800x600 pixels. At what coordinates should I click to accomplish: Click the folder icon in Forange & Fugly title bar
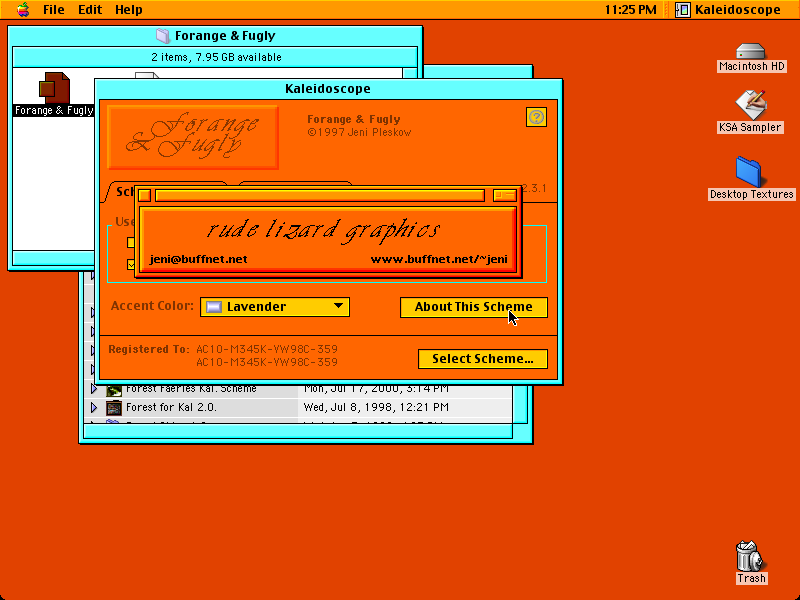(162, 36)
